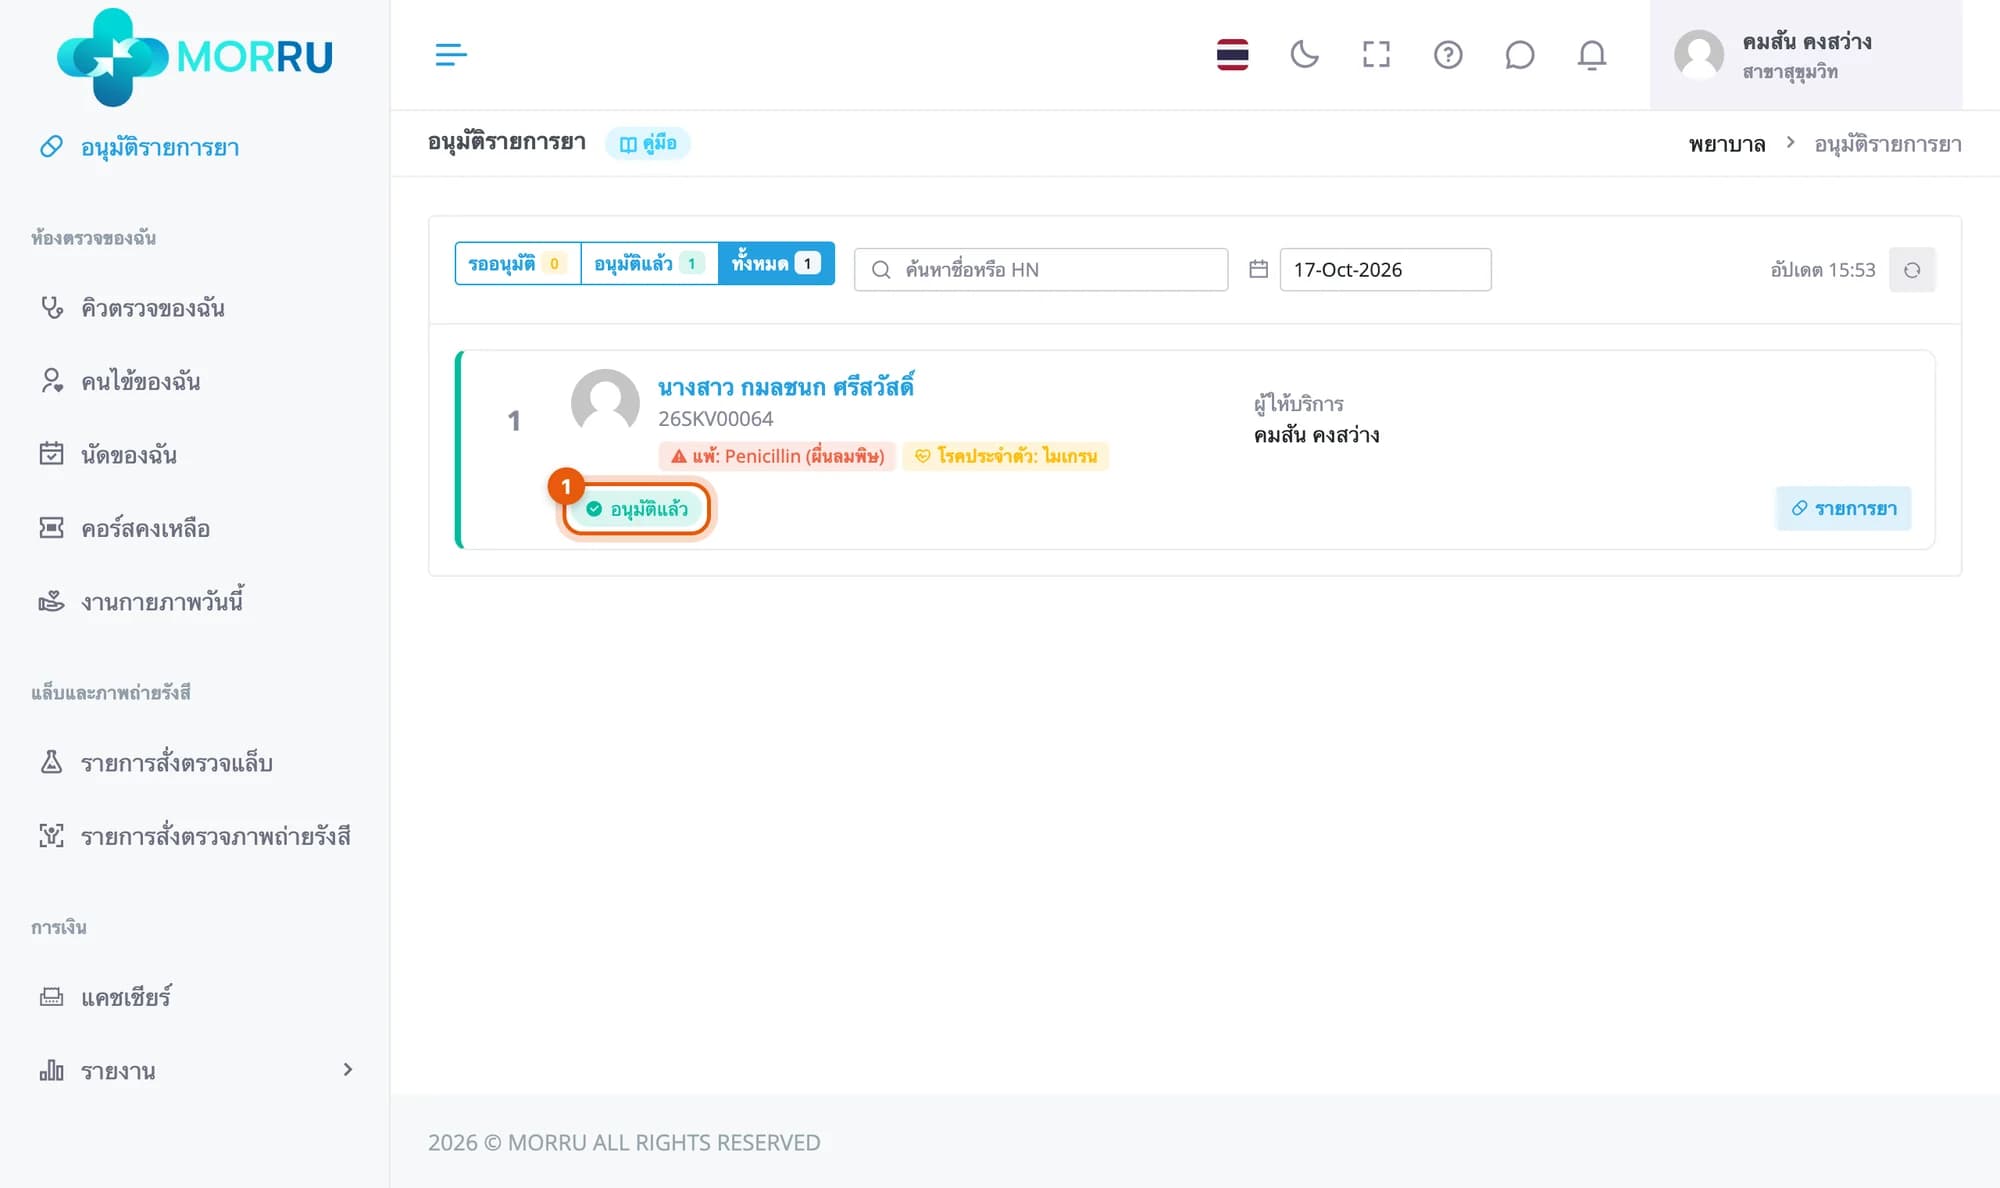Viewport: 2000px width, 1188px height.
Task: Click provider name คมสัน คงสว่าง in card
Action: (1317, 435)
